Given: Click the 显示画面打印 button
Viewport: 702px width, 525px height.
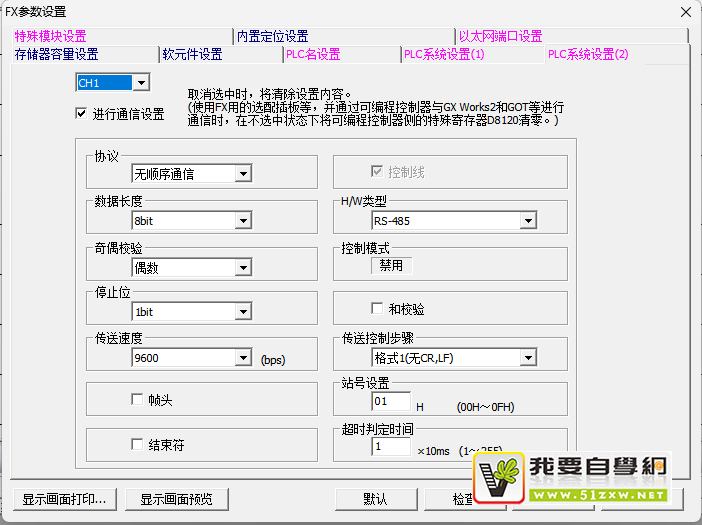Looking at the screenshot, I should [x=64, y=499].
